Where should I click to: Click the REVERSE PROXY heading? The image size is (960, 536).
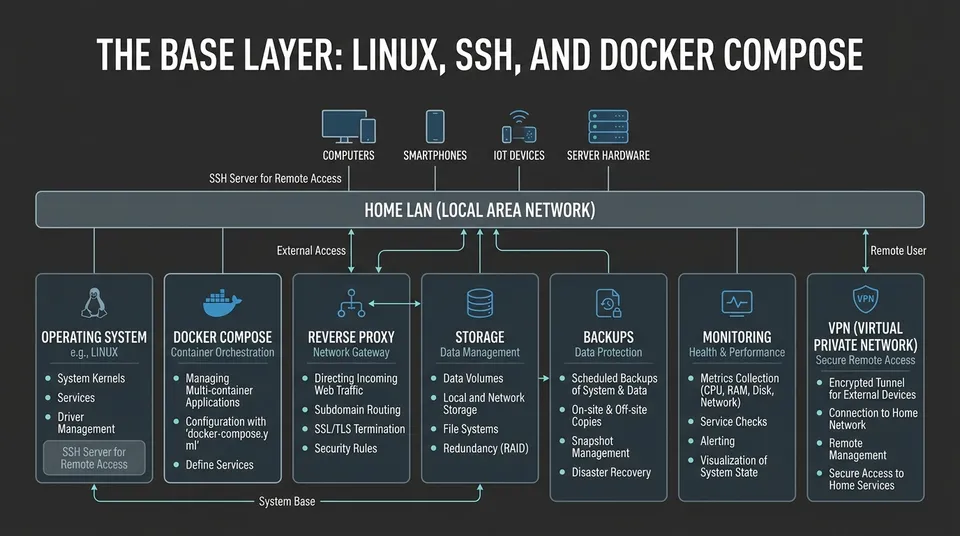(351, 337)
